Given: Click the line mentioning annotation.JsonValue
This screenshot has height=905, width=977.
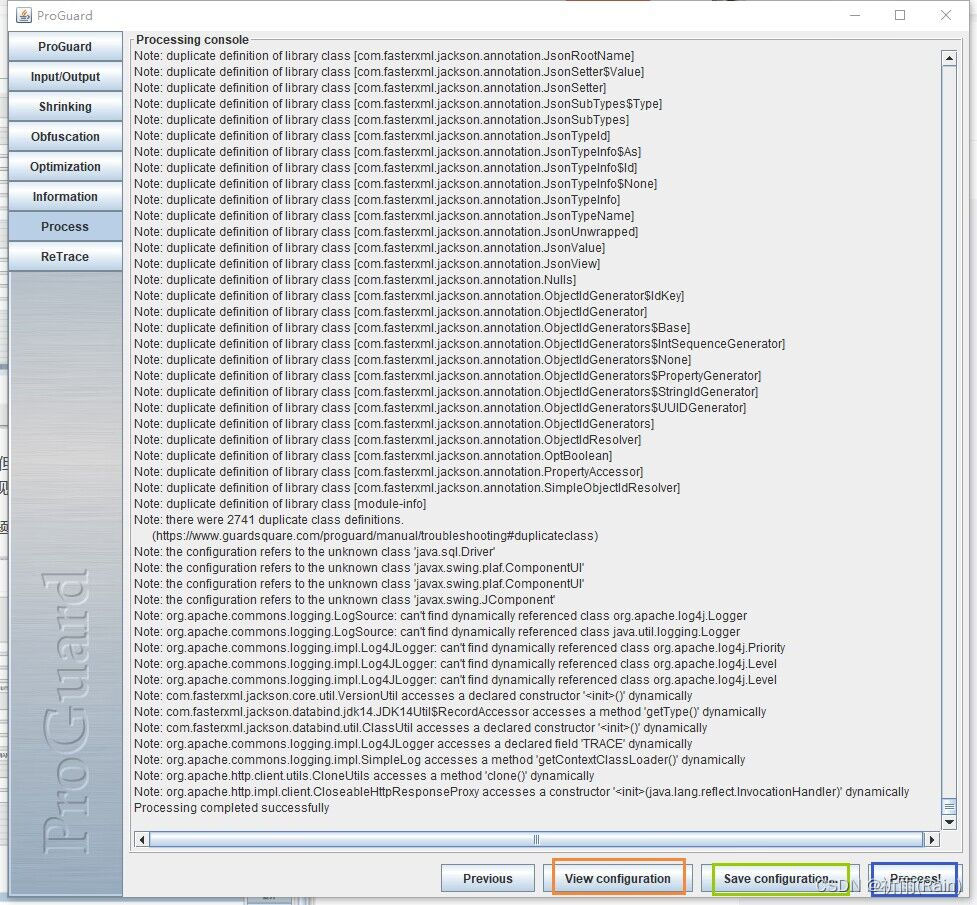Looking at the screenshot, I should click(x=369, y=248).
